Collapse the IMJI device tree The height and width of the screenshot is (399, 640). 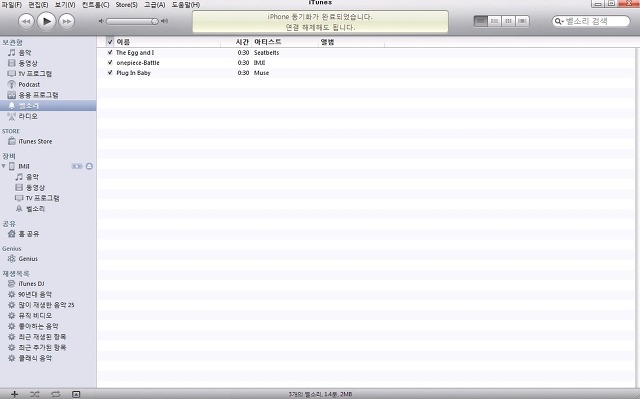pyautogui.click(x=4, y=166)
